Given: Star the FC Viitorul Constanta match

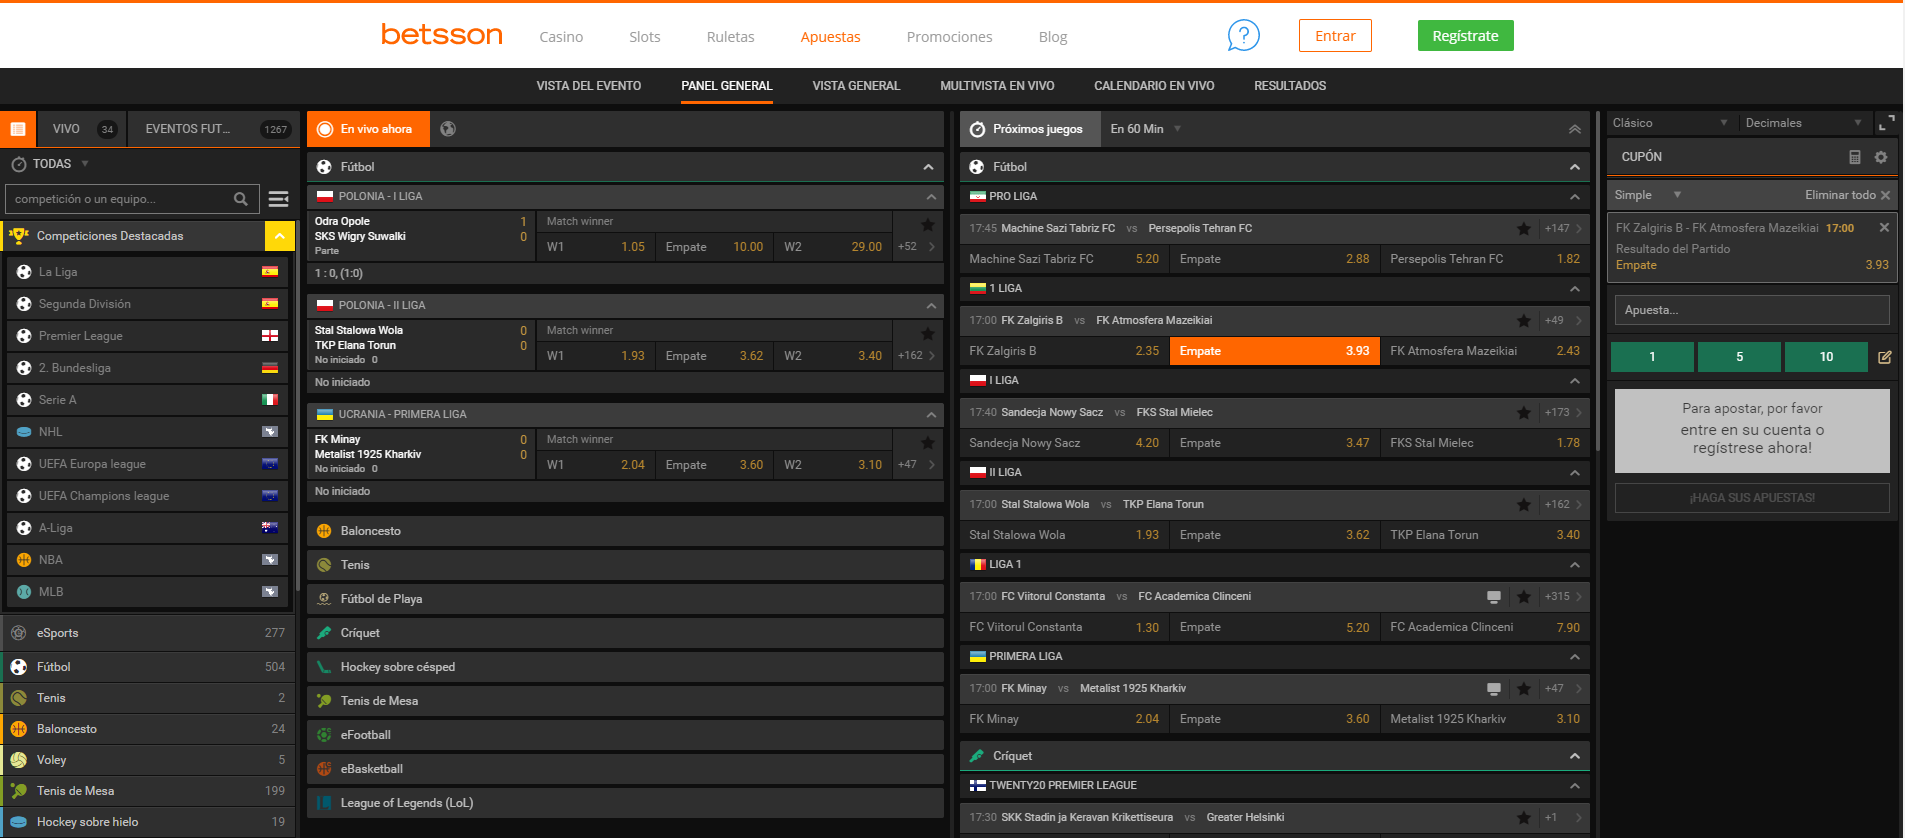Looking at the screenshot, I should (1523, 597).
